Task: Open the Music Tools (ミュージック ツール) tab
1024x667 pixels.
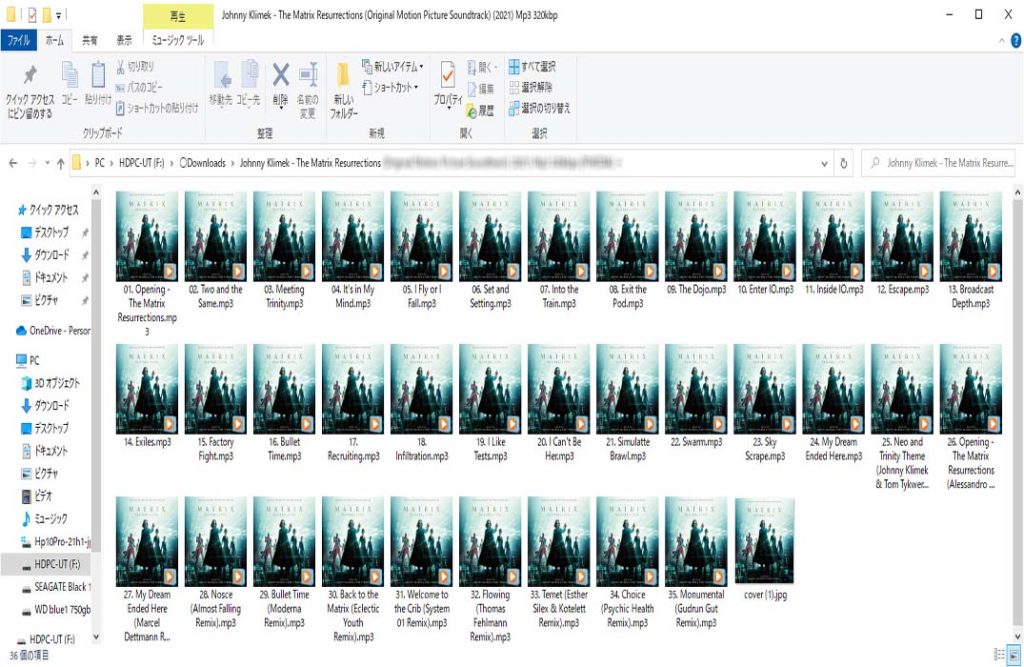Action: 177,40
